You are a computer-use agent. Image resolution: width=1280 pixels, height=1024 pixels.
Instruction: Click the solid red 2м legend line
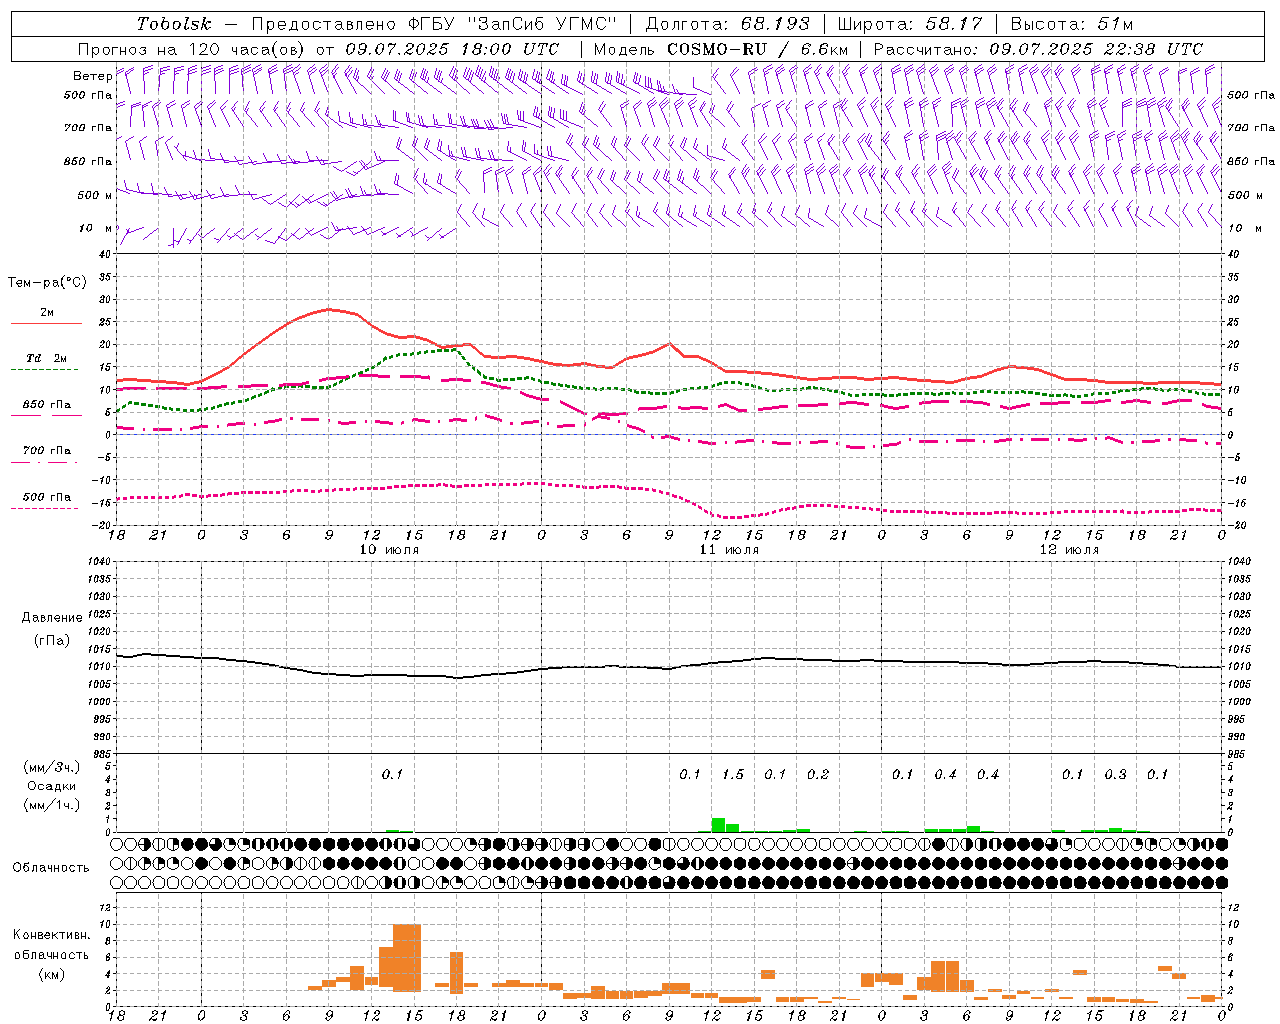tap(46, 323)
